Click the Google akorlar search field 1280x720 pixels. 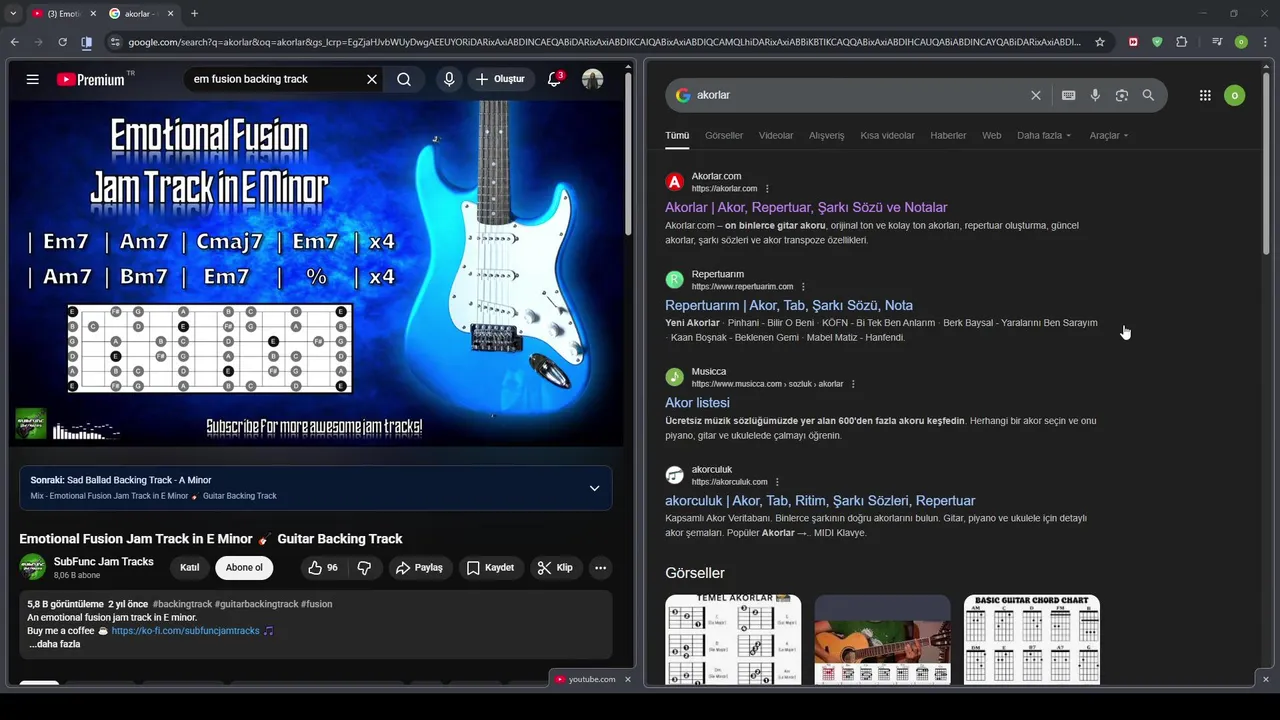860,95
